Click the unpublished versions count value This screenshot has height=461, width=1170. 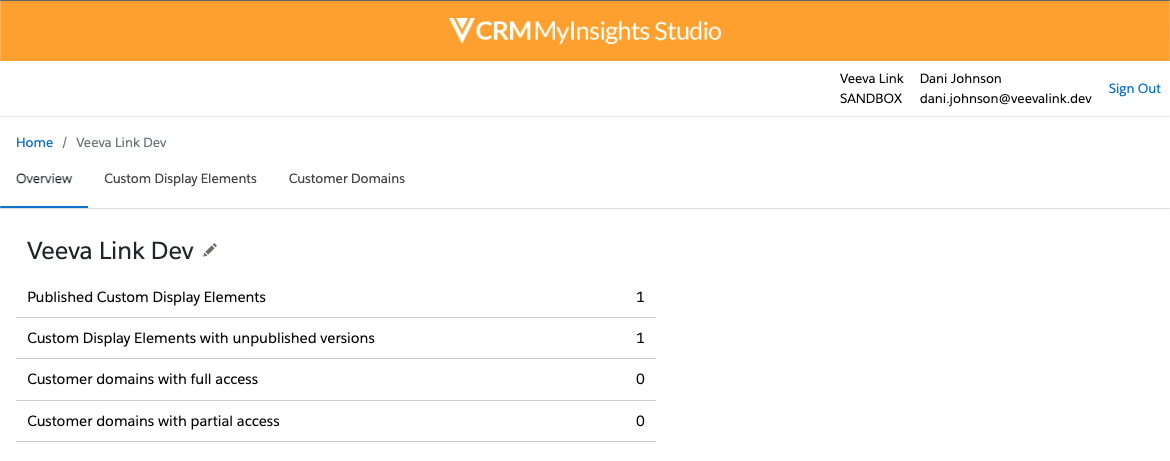(640, 338)
